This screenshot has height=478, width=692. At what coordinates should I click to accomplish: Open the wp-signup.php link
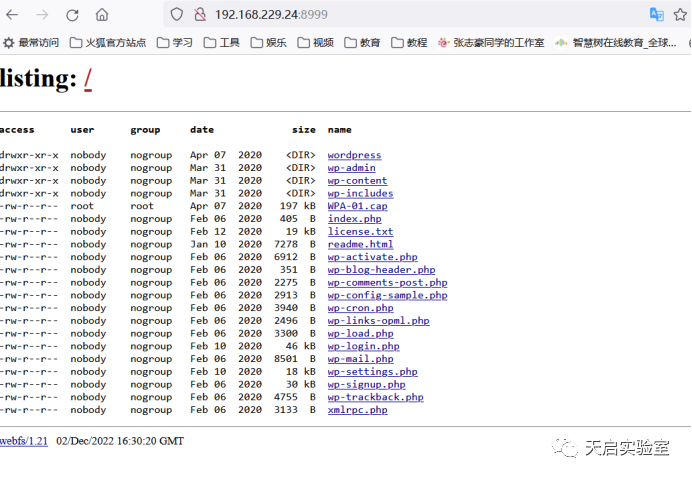[x=367, y=385]
